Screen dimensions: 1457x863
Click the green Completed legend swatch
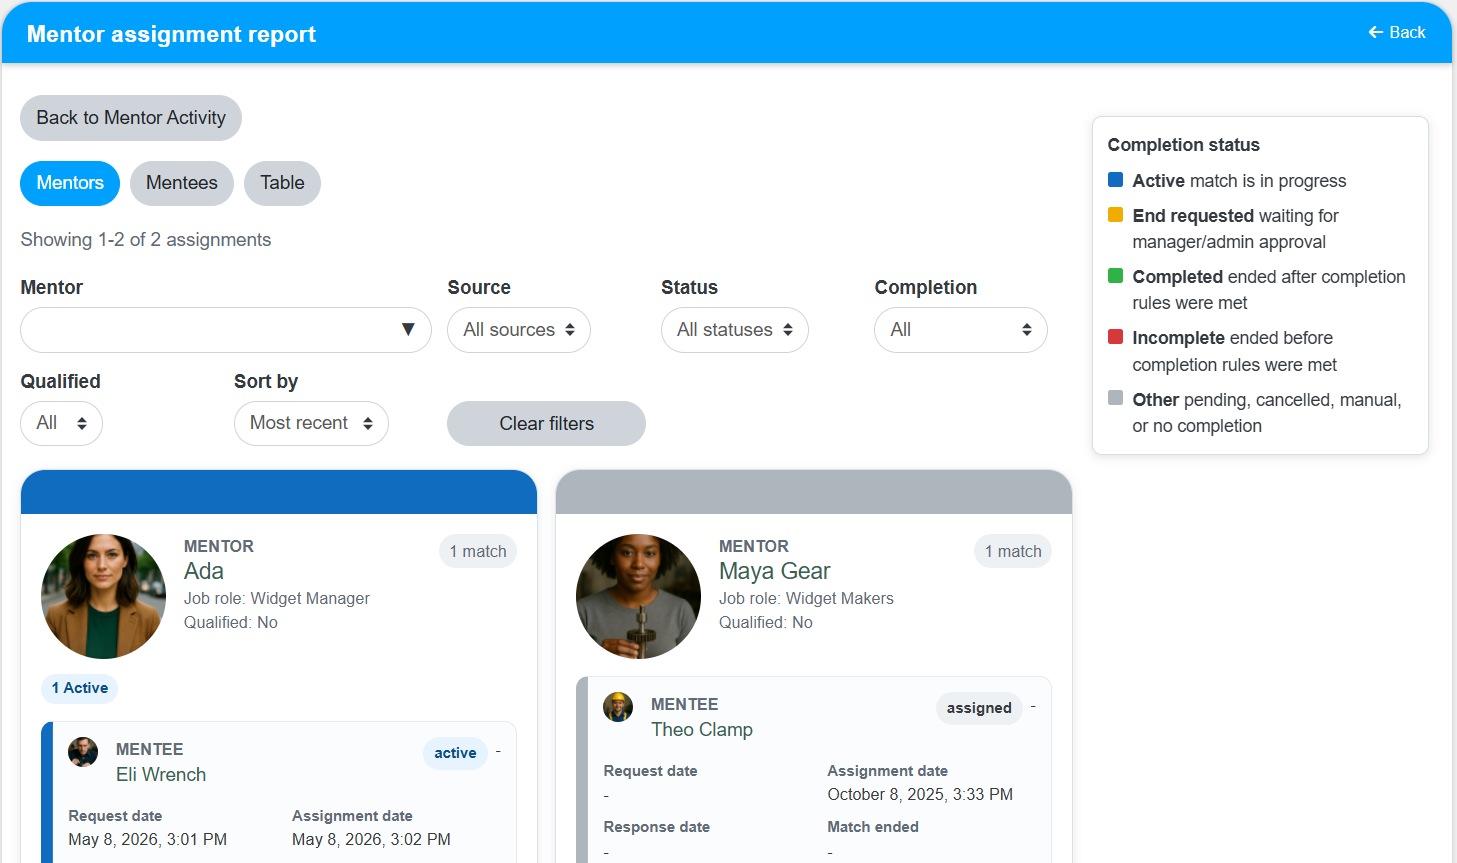click(x=1116, y=276)
